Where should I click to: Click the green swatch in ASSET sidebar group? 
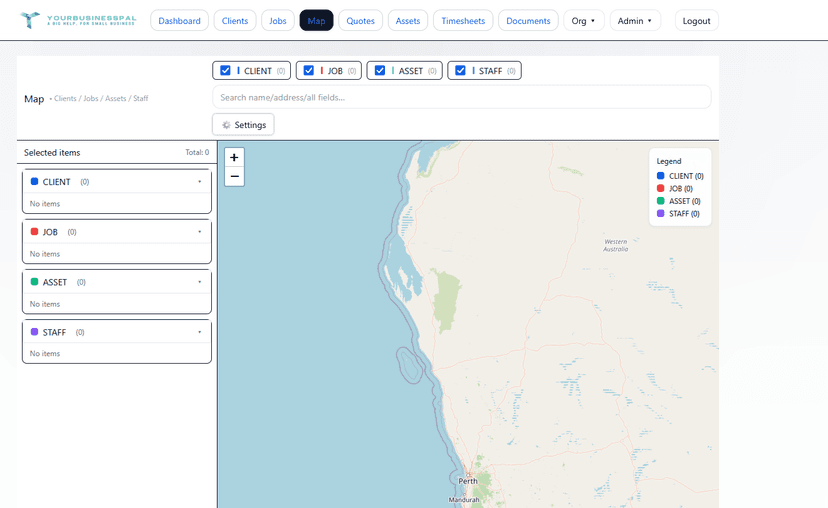pyautogui.click(x=34, y=281)
